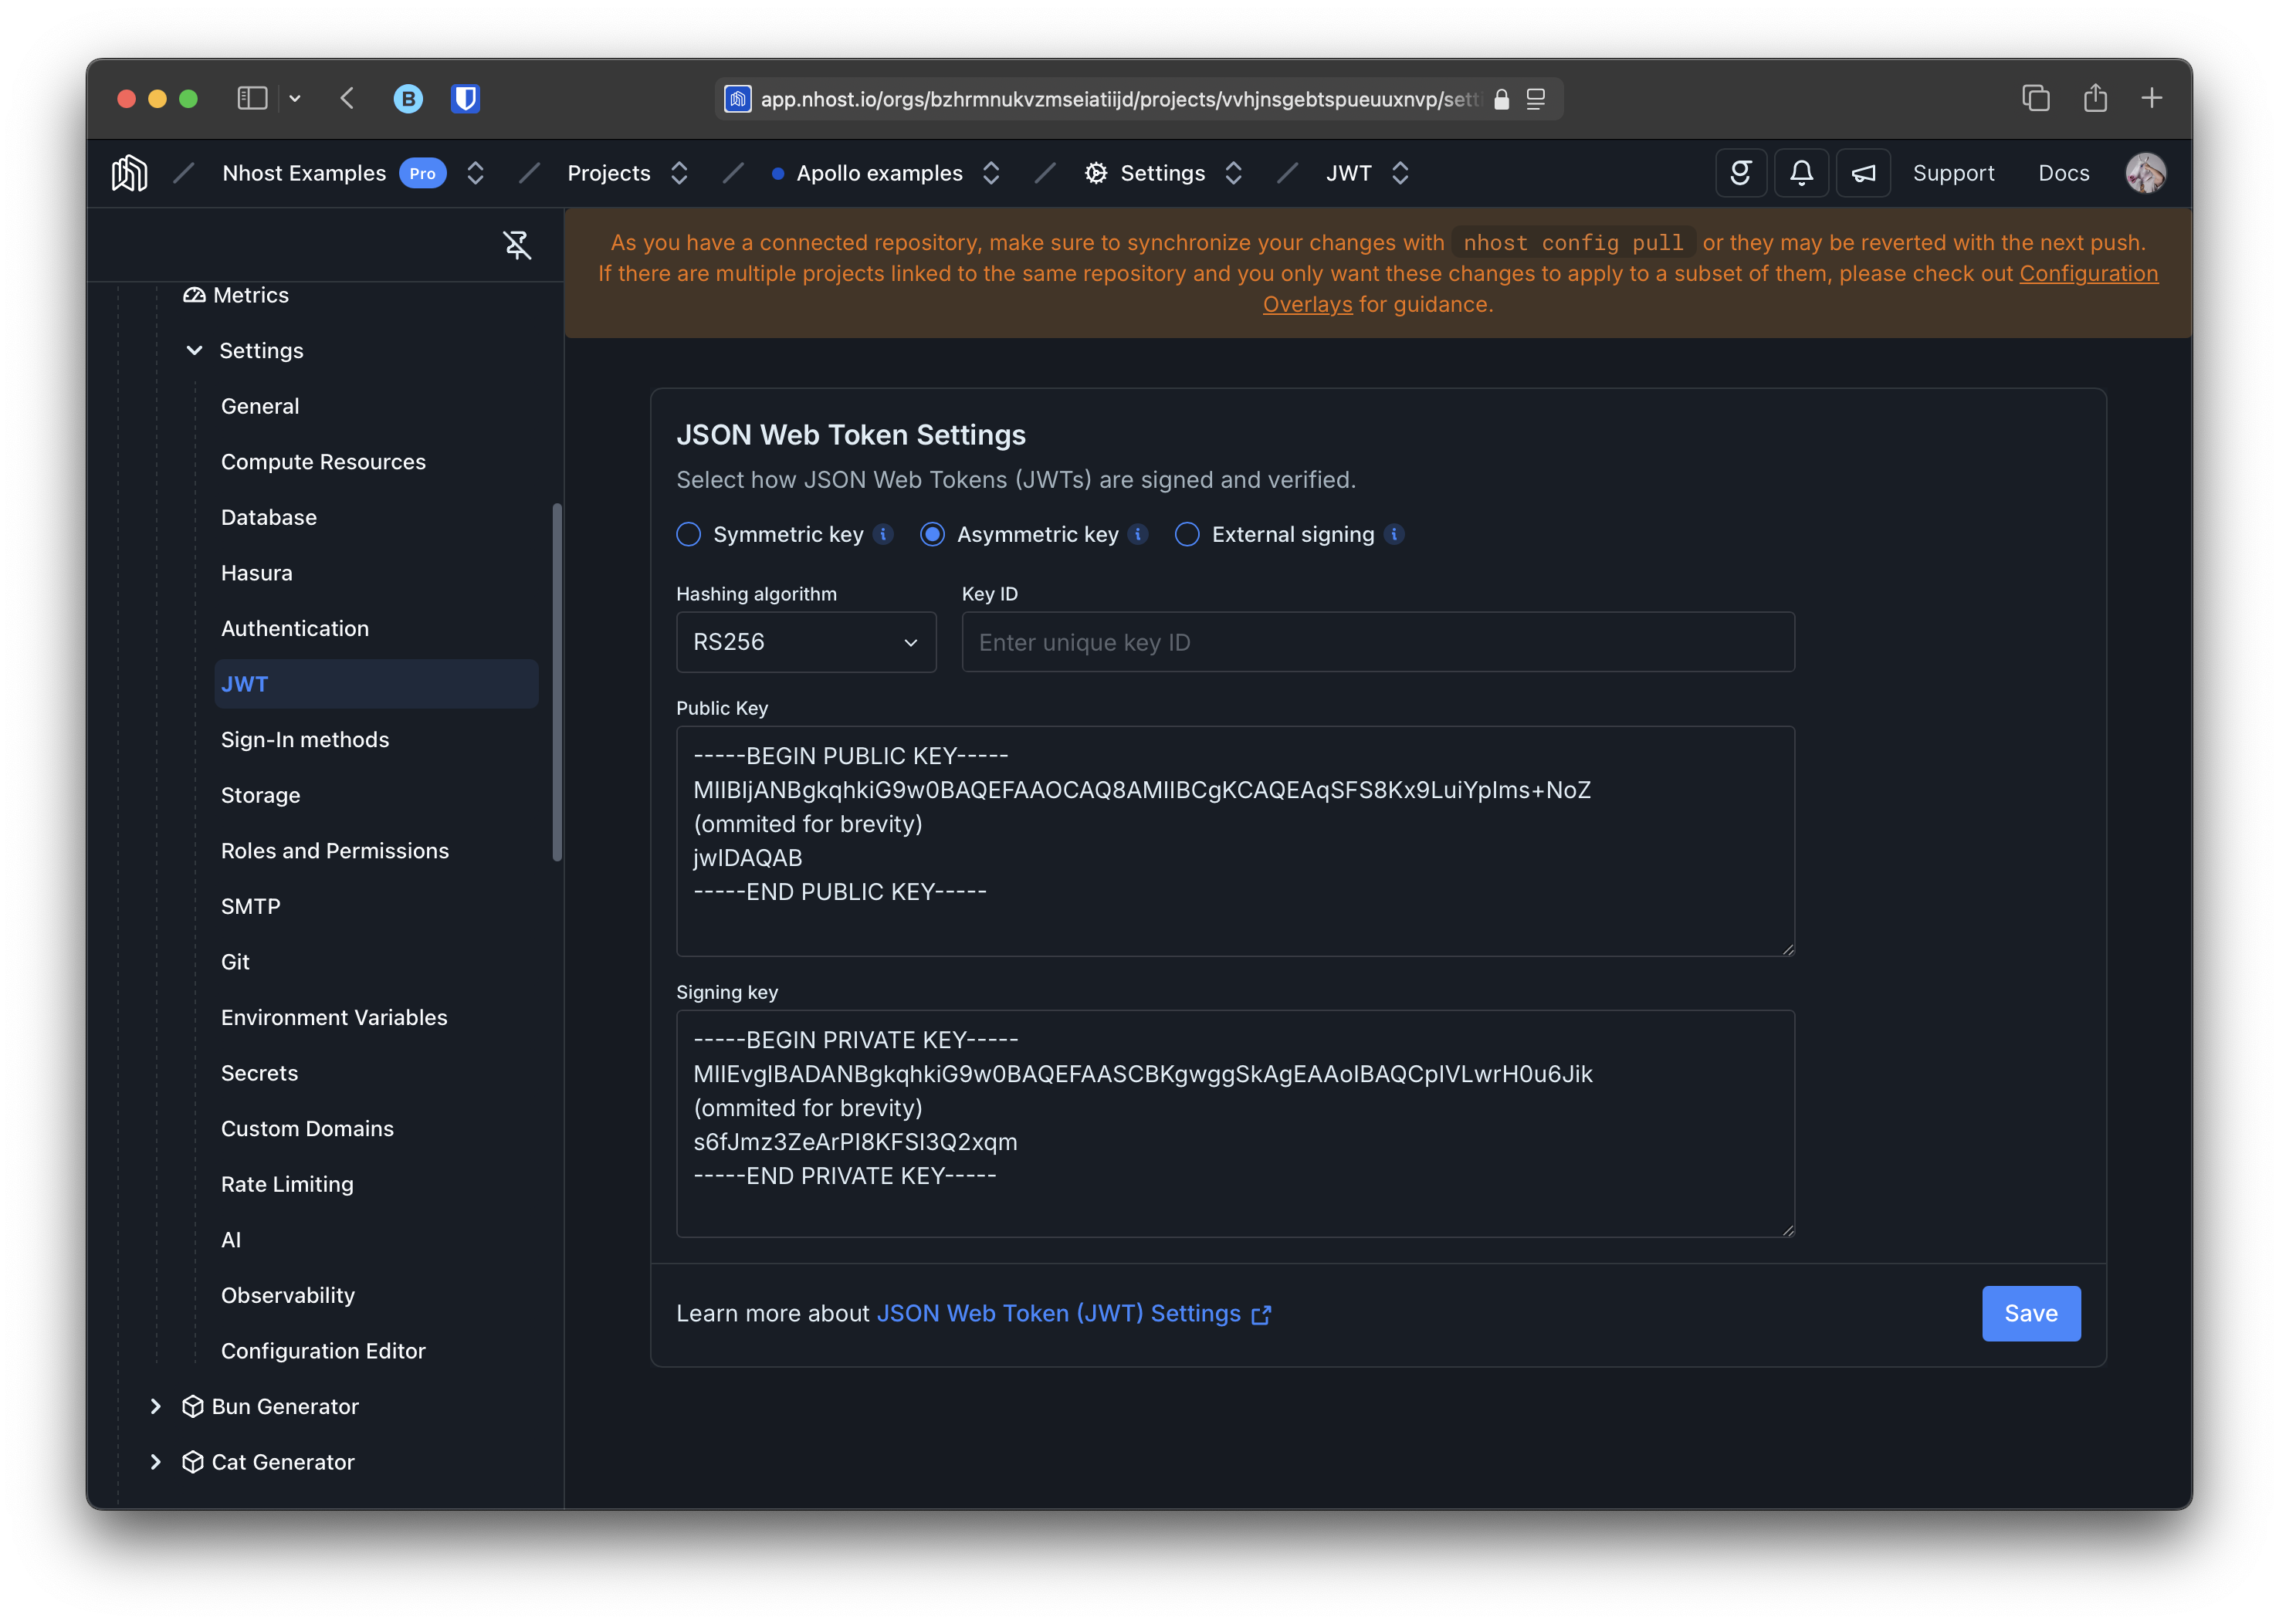Unpin the sidebar using the pin icon
2279x1624 pixels.
point(516,245)
